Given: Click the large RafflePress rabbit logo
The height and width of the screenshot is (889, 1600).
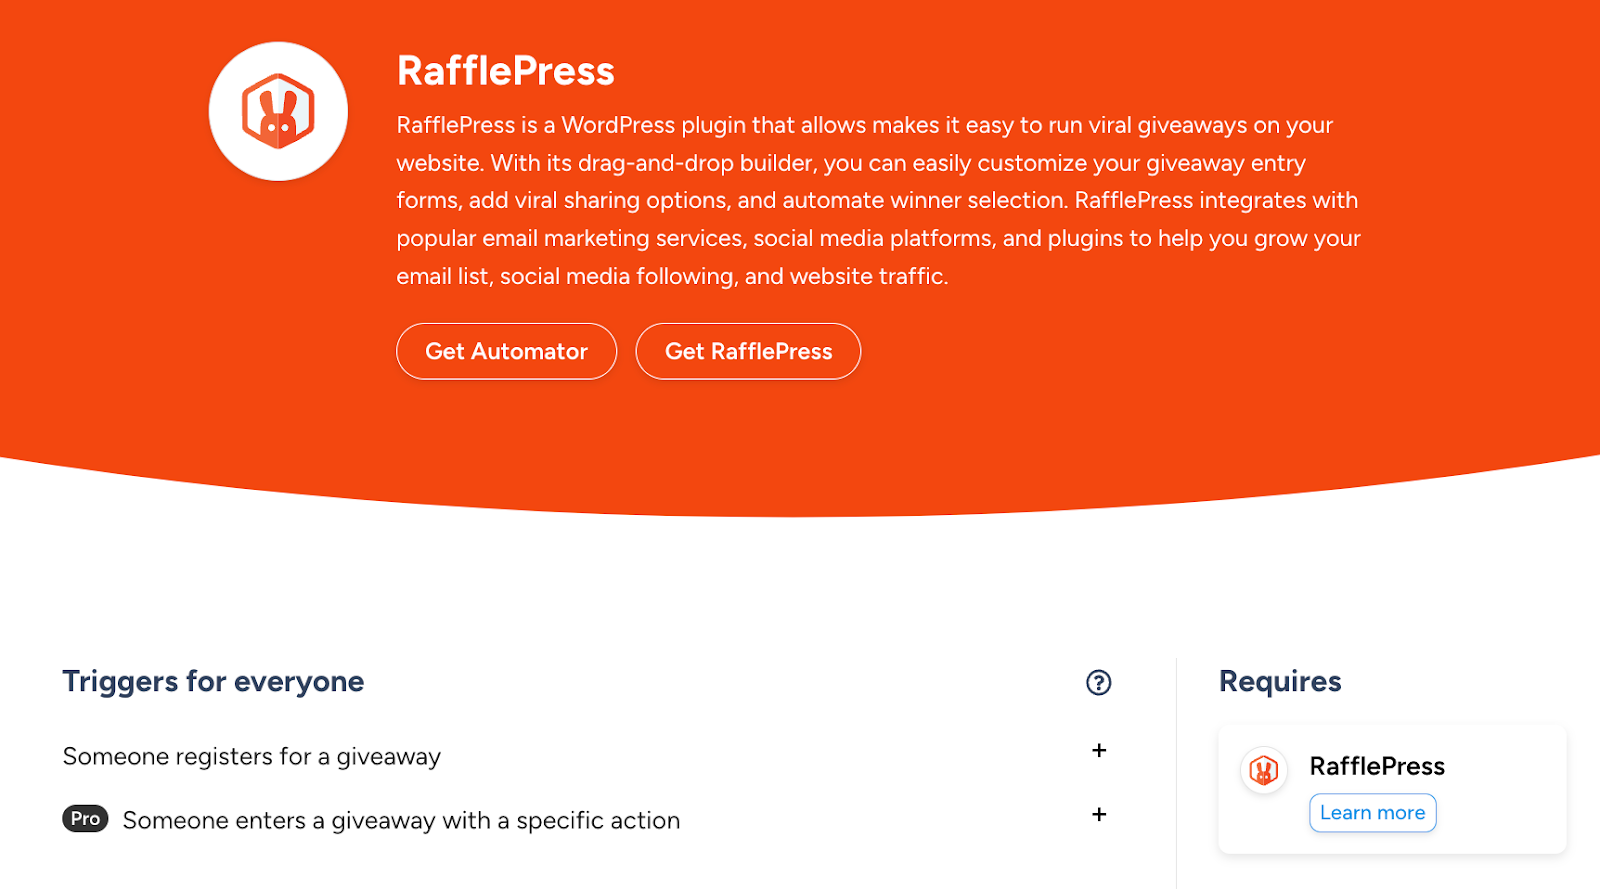Looking at the screenshot, I should coord(278,111).
